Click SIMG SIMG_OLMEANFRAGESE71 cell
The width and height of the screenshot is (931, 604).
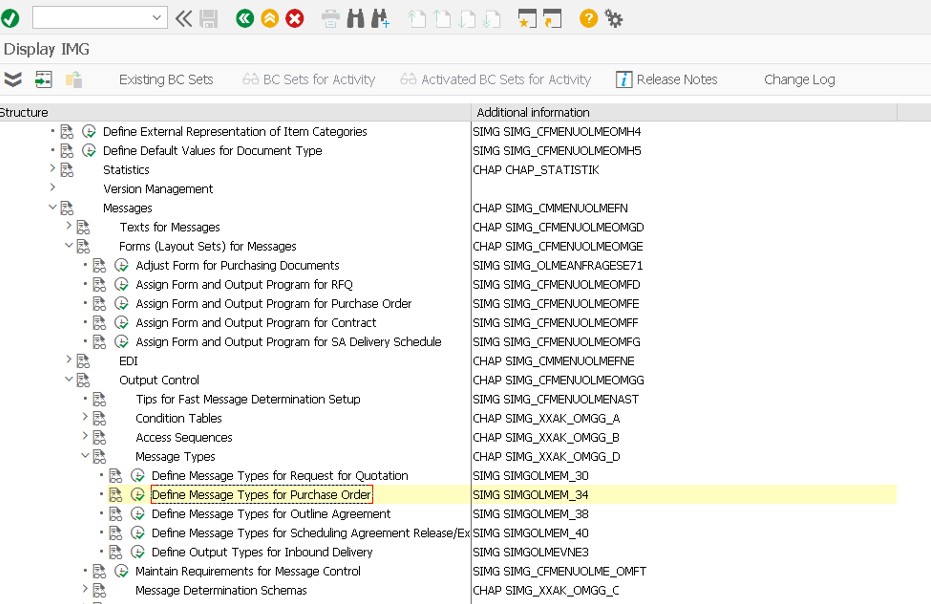coord(558,265)
